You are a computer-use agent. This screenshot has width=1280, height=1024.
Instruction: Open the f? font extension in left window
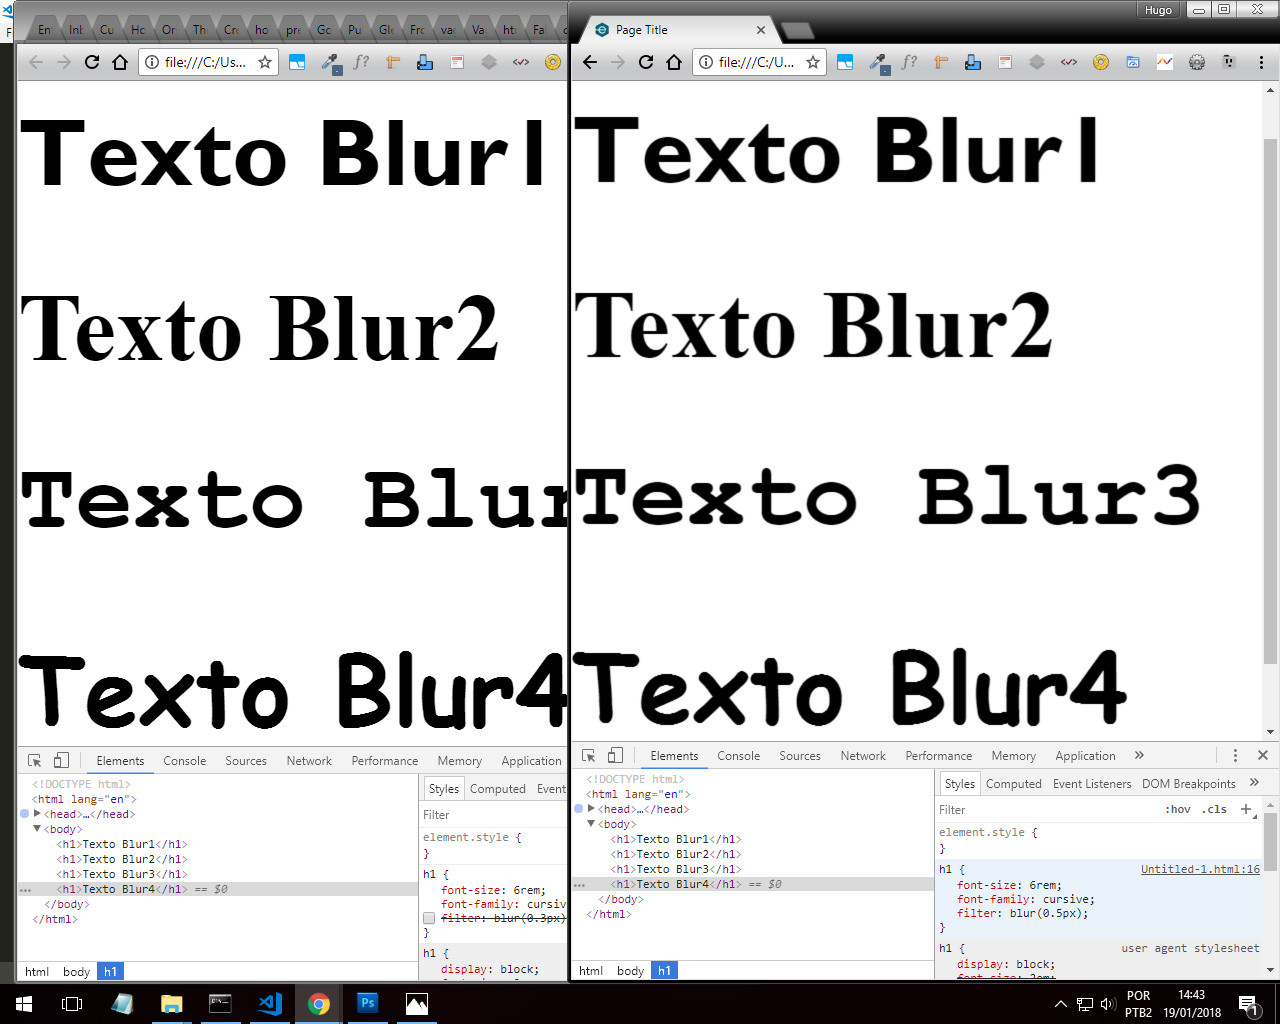click(361, 62)
